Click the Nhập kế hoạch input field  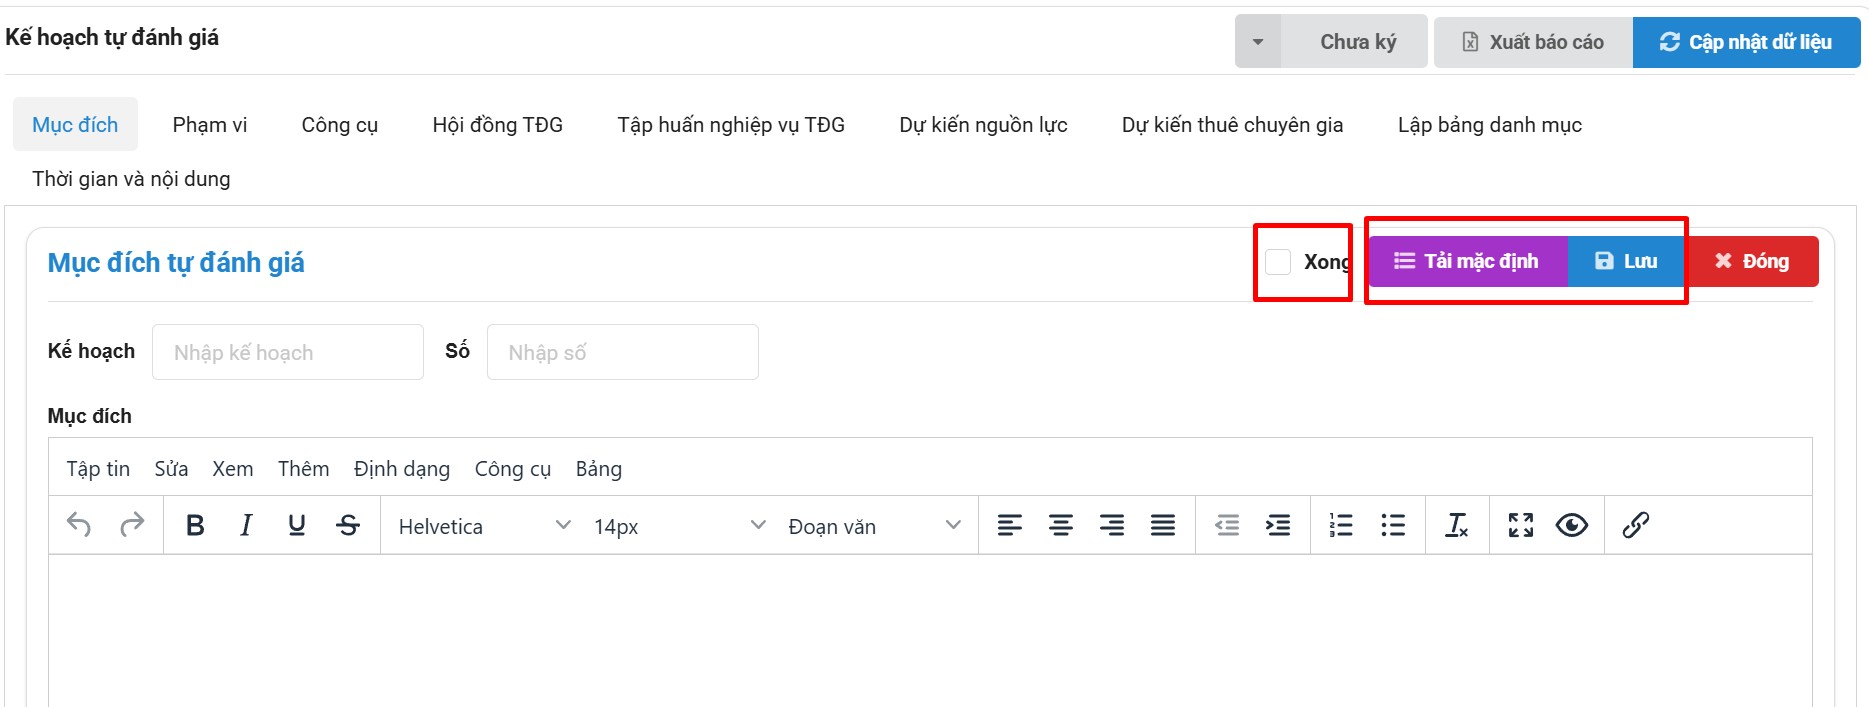(x=287, y=352)
